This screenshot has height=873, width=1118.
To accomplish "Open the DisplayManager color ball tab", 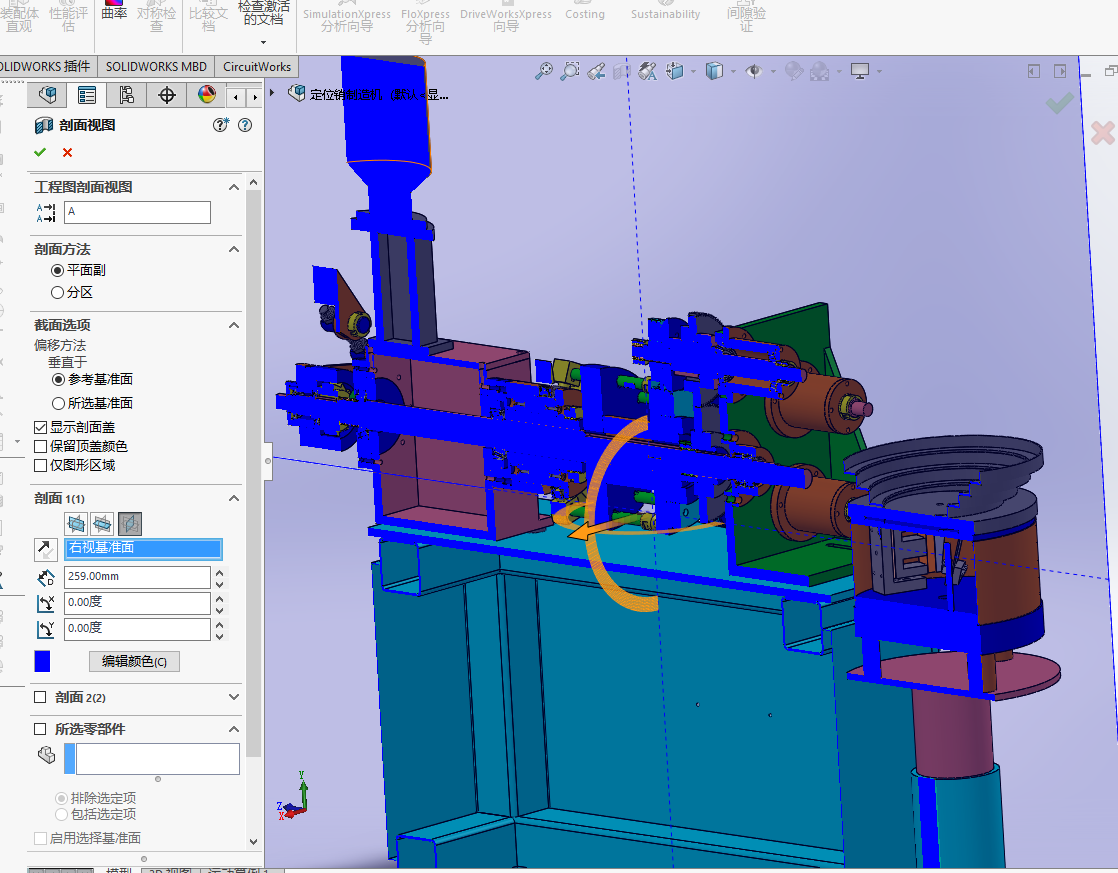I will pyautogui.click(x=206, y=95).
